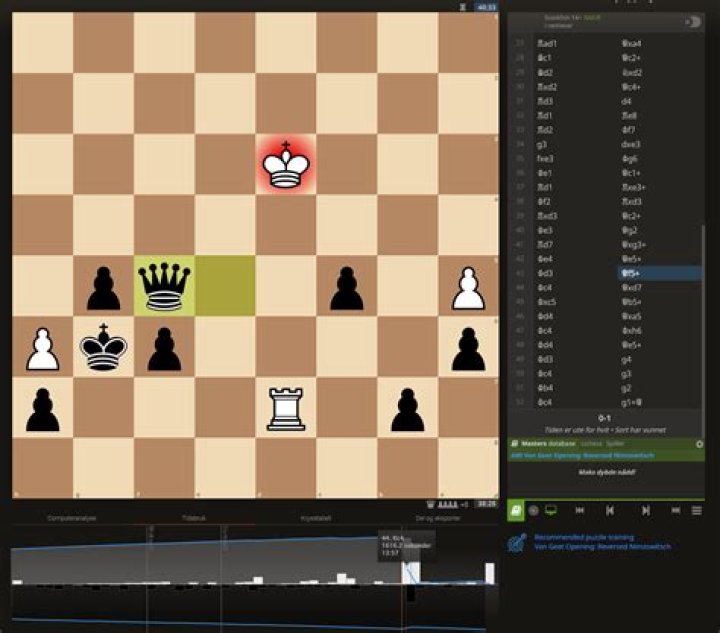Select the final move g1=Q

tap(659, 403)
